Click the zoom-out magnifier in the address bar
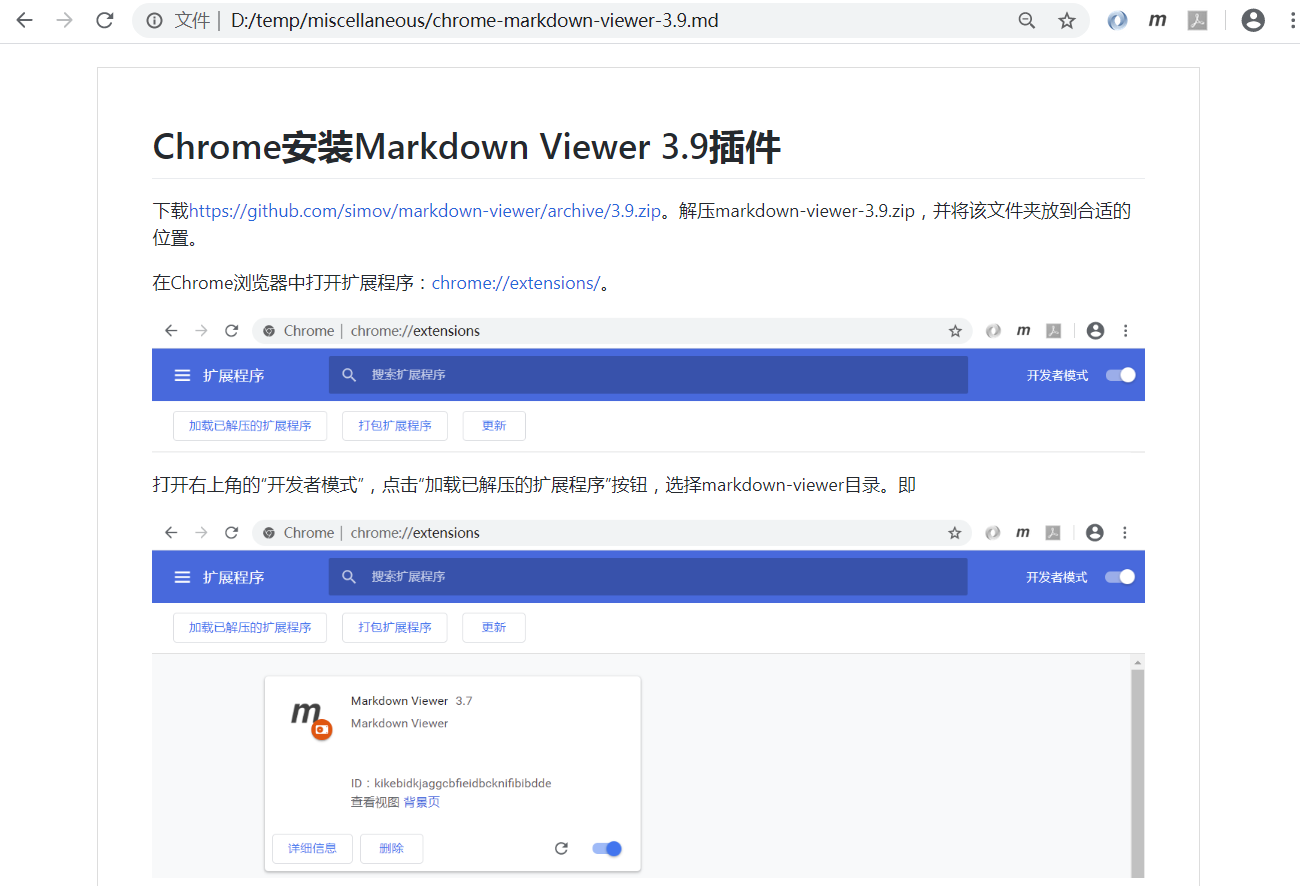The image size is (1300, 886). point(1026,20)
